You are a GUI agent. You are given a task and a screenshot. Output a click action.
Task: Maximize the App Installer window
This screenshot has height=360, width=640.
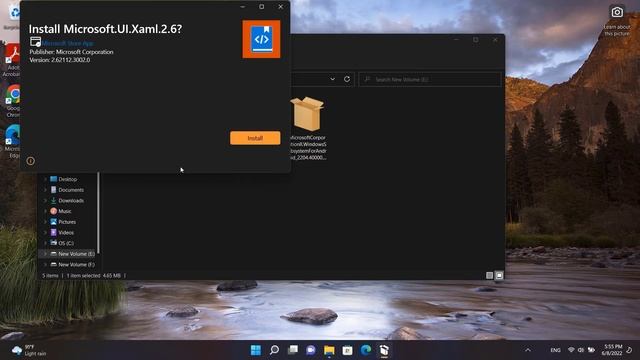(x=262, y=7)
